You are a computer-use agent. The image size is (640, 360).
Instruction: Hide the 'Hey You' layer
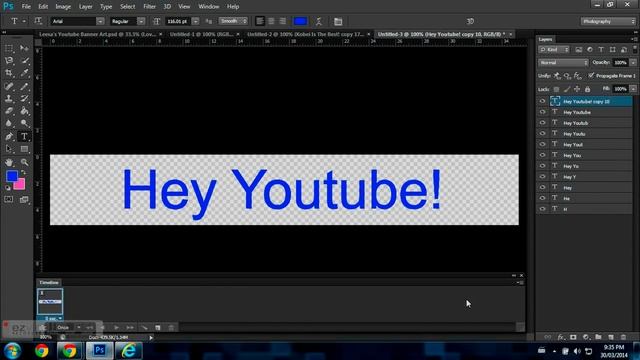click(542, 155)
